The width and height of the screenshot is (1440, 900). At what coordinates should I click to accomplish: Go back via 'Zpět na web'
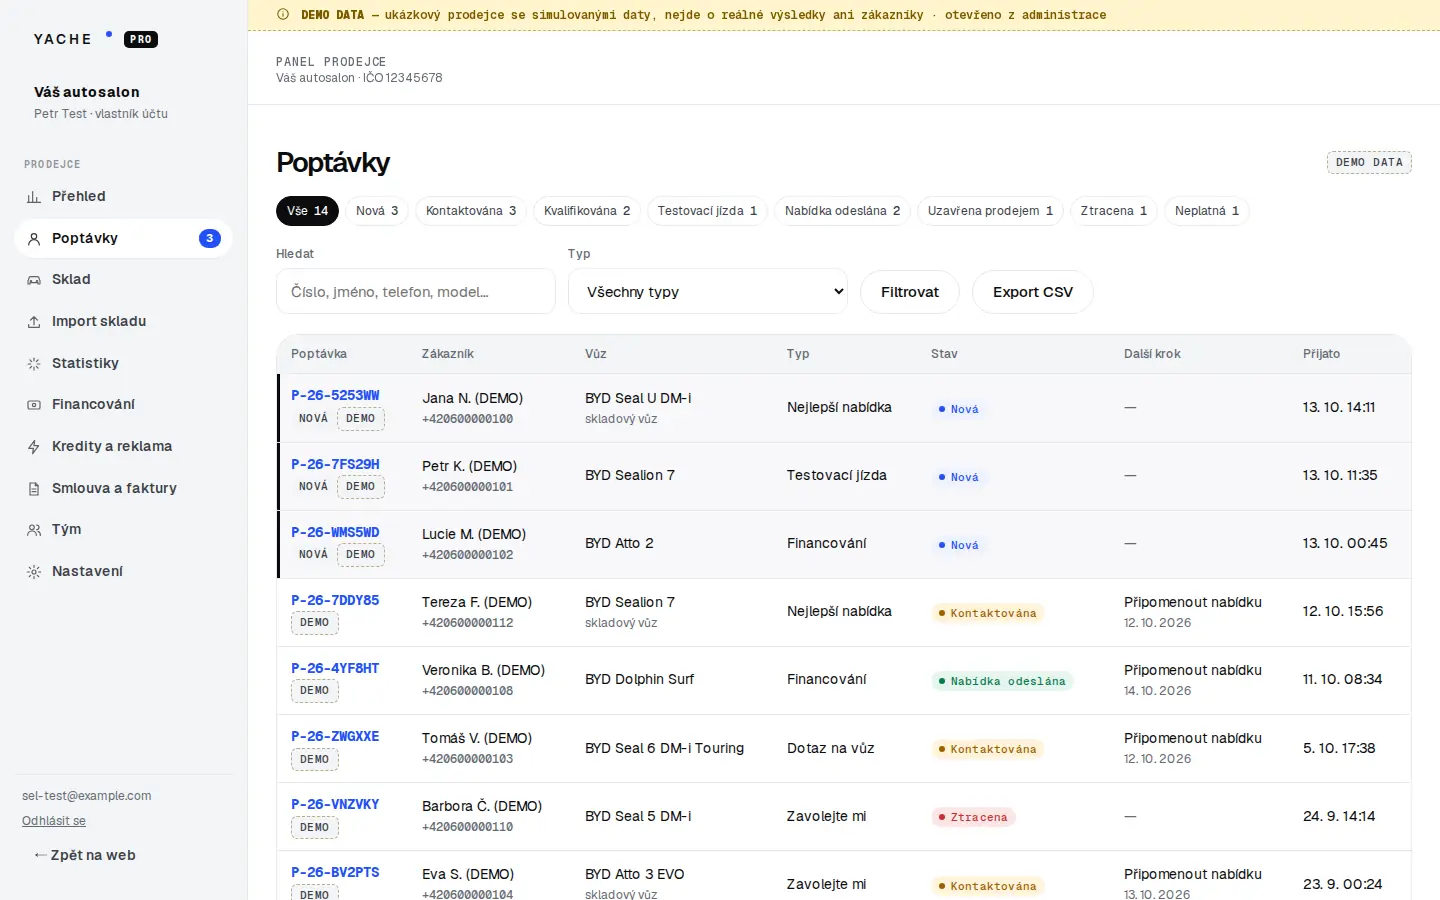(x=85, y=855)
